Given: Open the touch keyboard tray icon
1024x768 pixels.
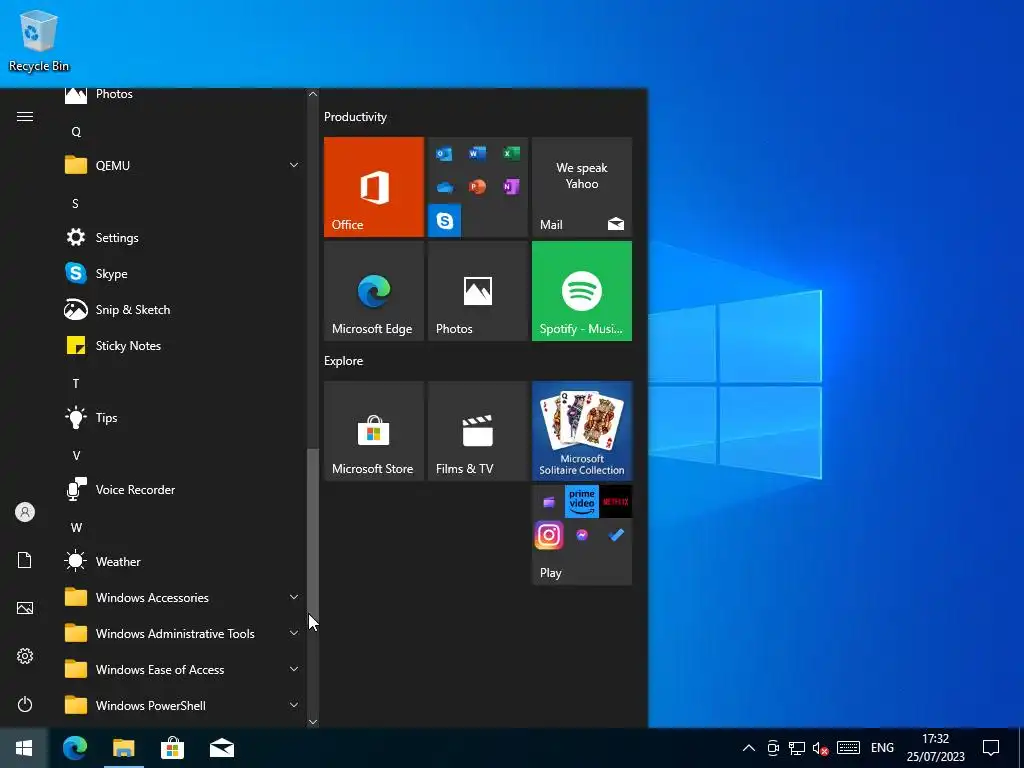Looking at the screenshot, I should [x=848, y=748].
